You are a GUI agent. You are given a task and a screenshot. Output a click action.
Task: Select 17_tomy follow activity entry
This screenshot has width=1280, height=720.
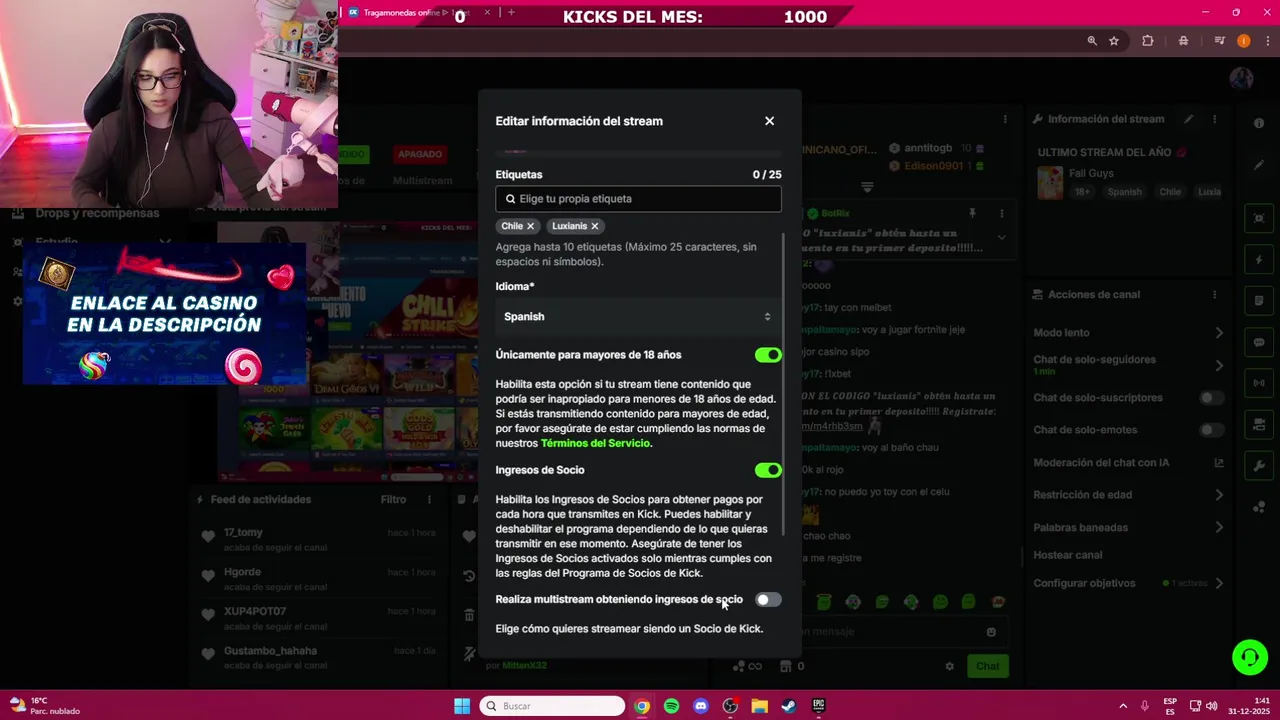pos(317,540)
